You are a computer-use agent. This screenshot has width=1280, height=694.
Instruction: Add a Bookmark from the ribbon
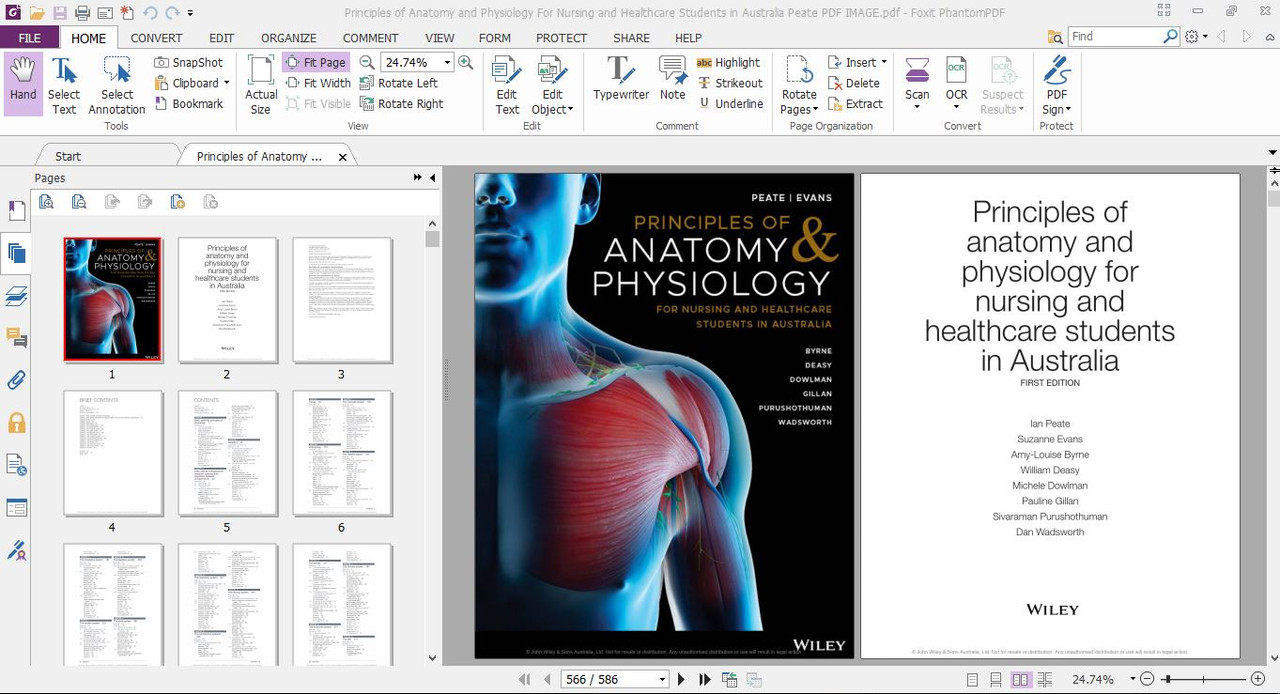coord(189,103)
